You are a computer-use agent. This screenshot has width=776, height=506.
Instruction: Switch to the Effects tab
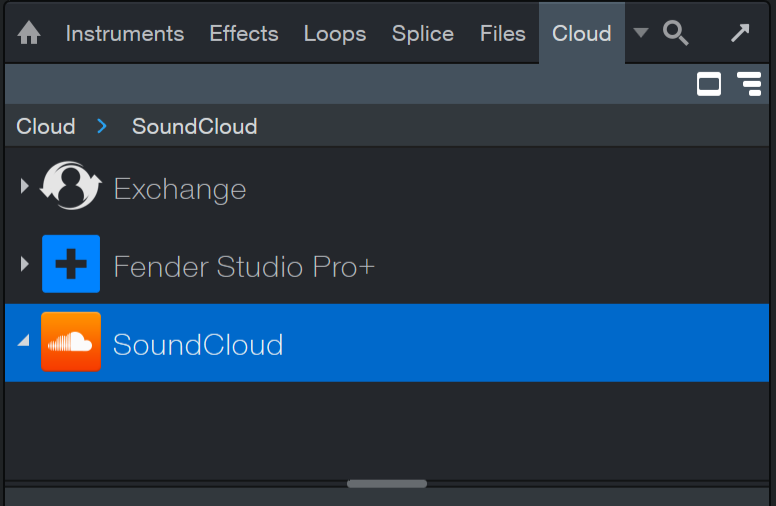[244, 34]
